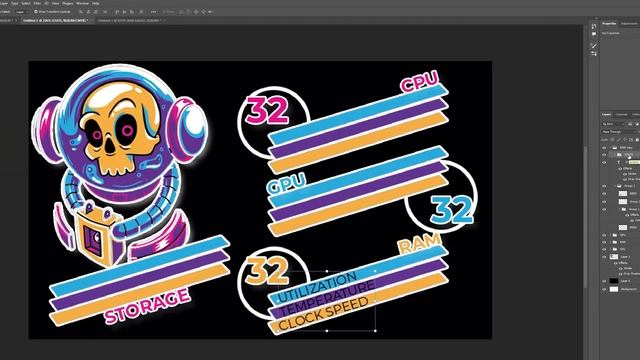Toggle visibility of Layer 1 with astronaut thumbnail

tap(604, 257)
